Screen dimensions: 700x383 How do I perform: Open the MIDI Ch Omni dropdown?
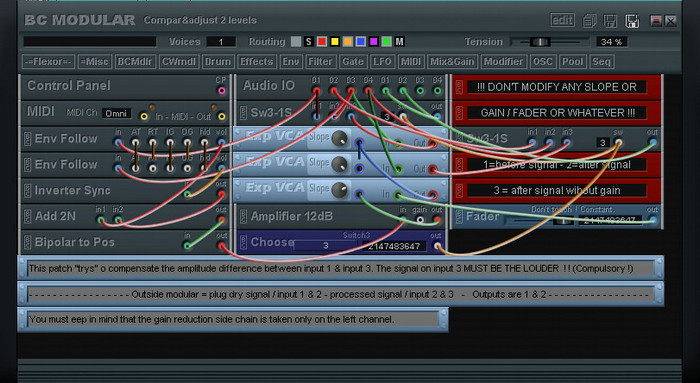pos(116,113)
